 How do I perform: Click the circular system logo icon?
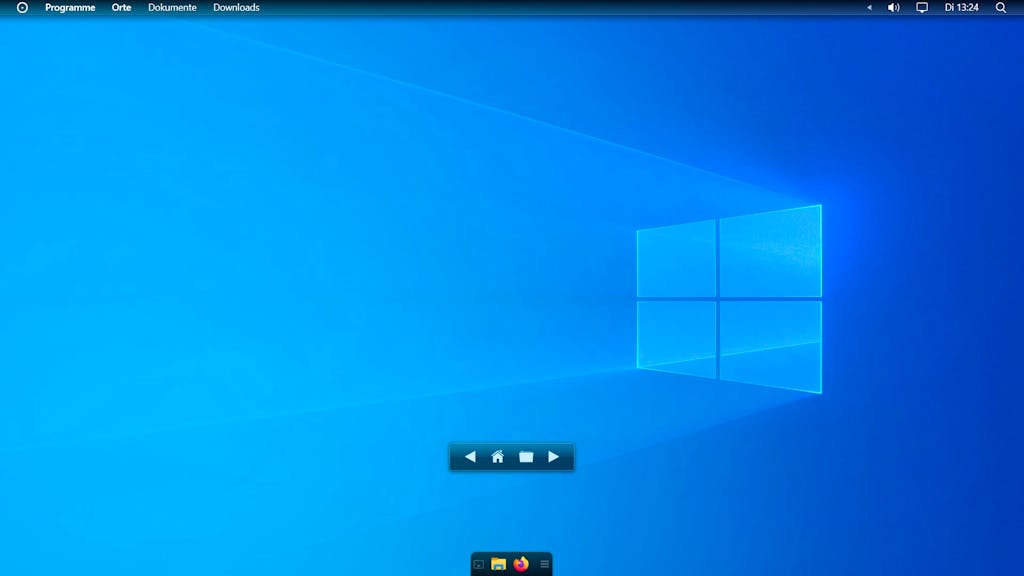point(22,8)
